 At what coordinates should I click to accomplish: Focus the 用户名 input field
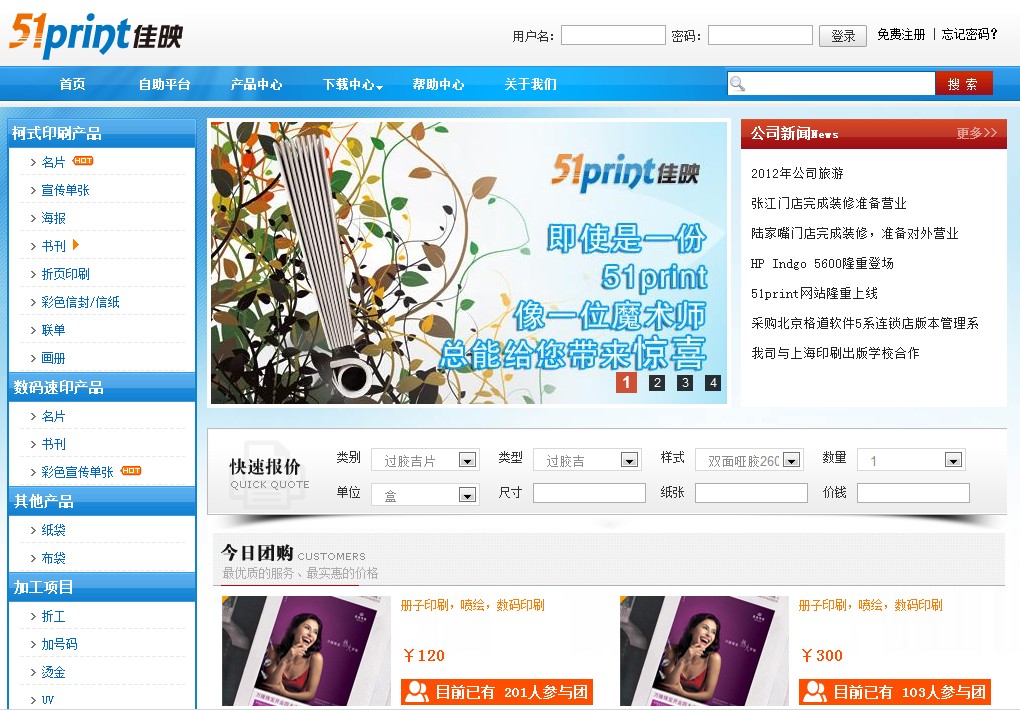coord(613,35)
